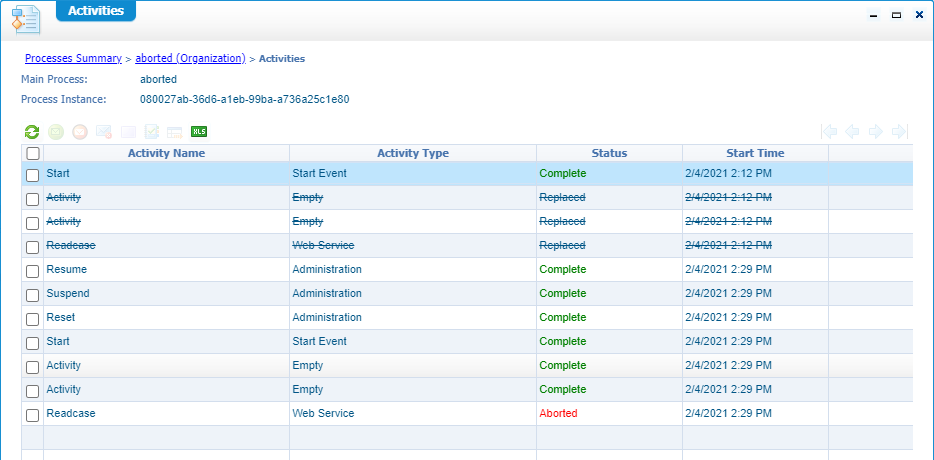Click the green envelope toolbar icon
Screen dimensions: 934x460
click(x=56, y=132)
